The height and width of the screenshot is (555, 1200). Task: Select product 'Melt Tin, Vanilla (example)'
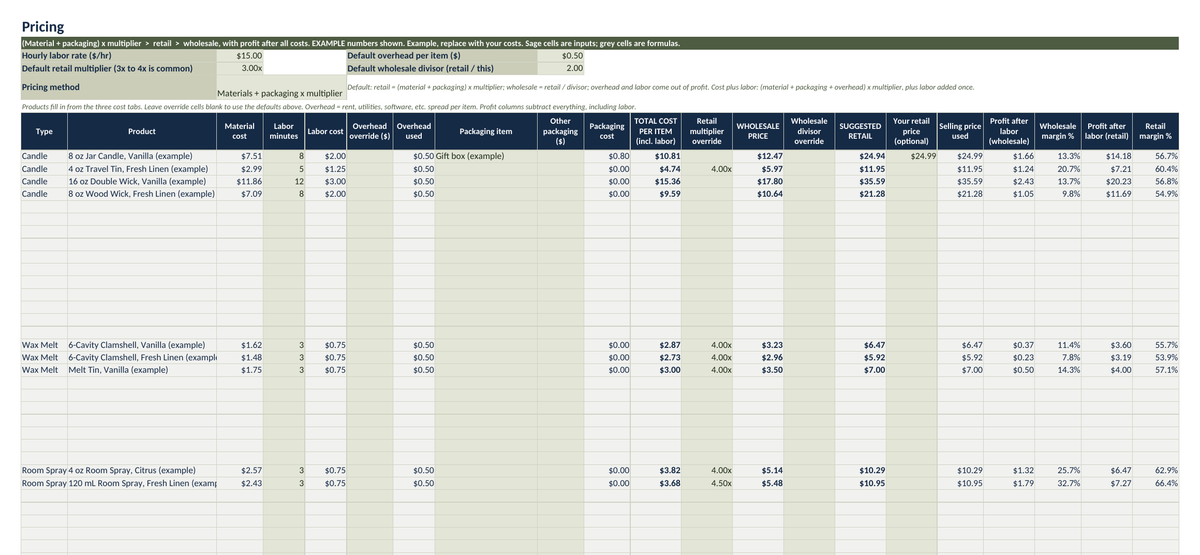(x=141, y=370)
